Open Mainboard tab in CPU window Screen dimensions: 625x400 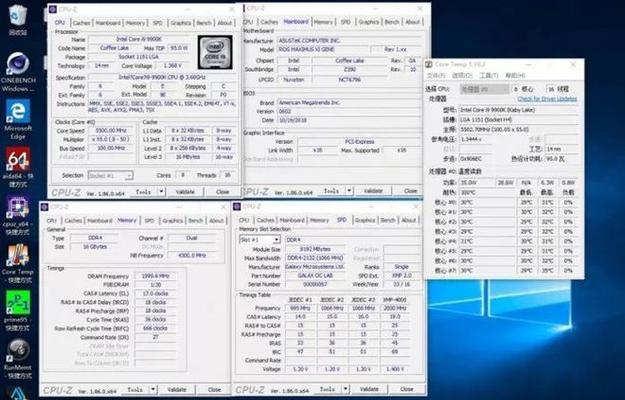pos(108,23)
